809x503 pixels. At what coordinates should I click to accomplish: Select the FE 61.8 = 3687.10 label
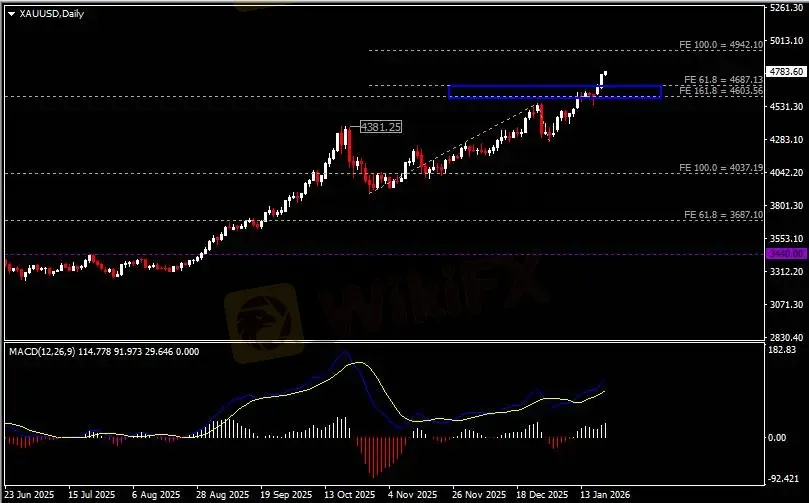point(723,215)
